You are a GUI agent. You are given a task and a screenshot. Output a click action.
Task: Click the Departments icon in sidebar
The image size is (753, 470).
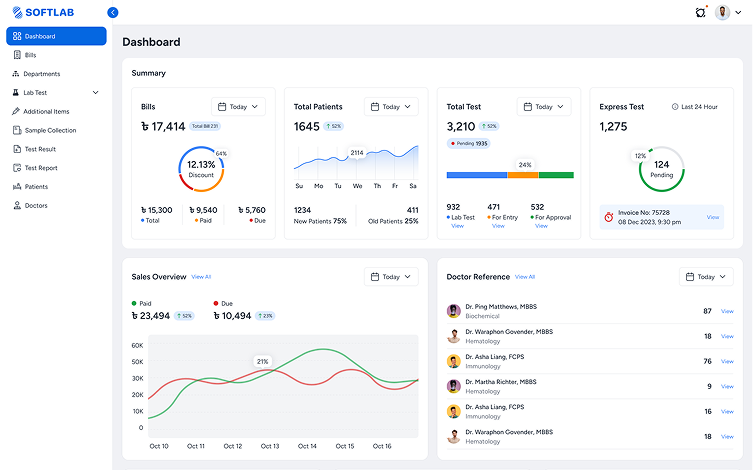click(x=16, y=73)
